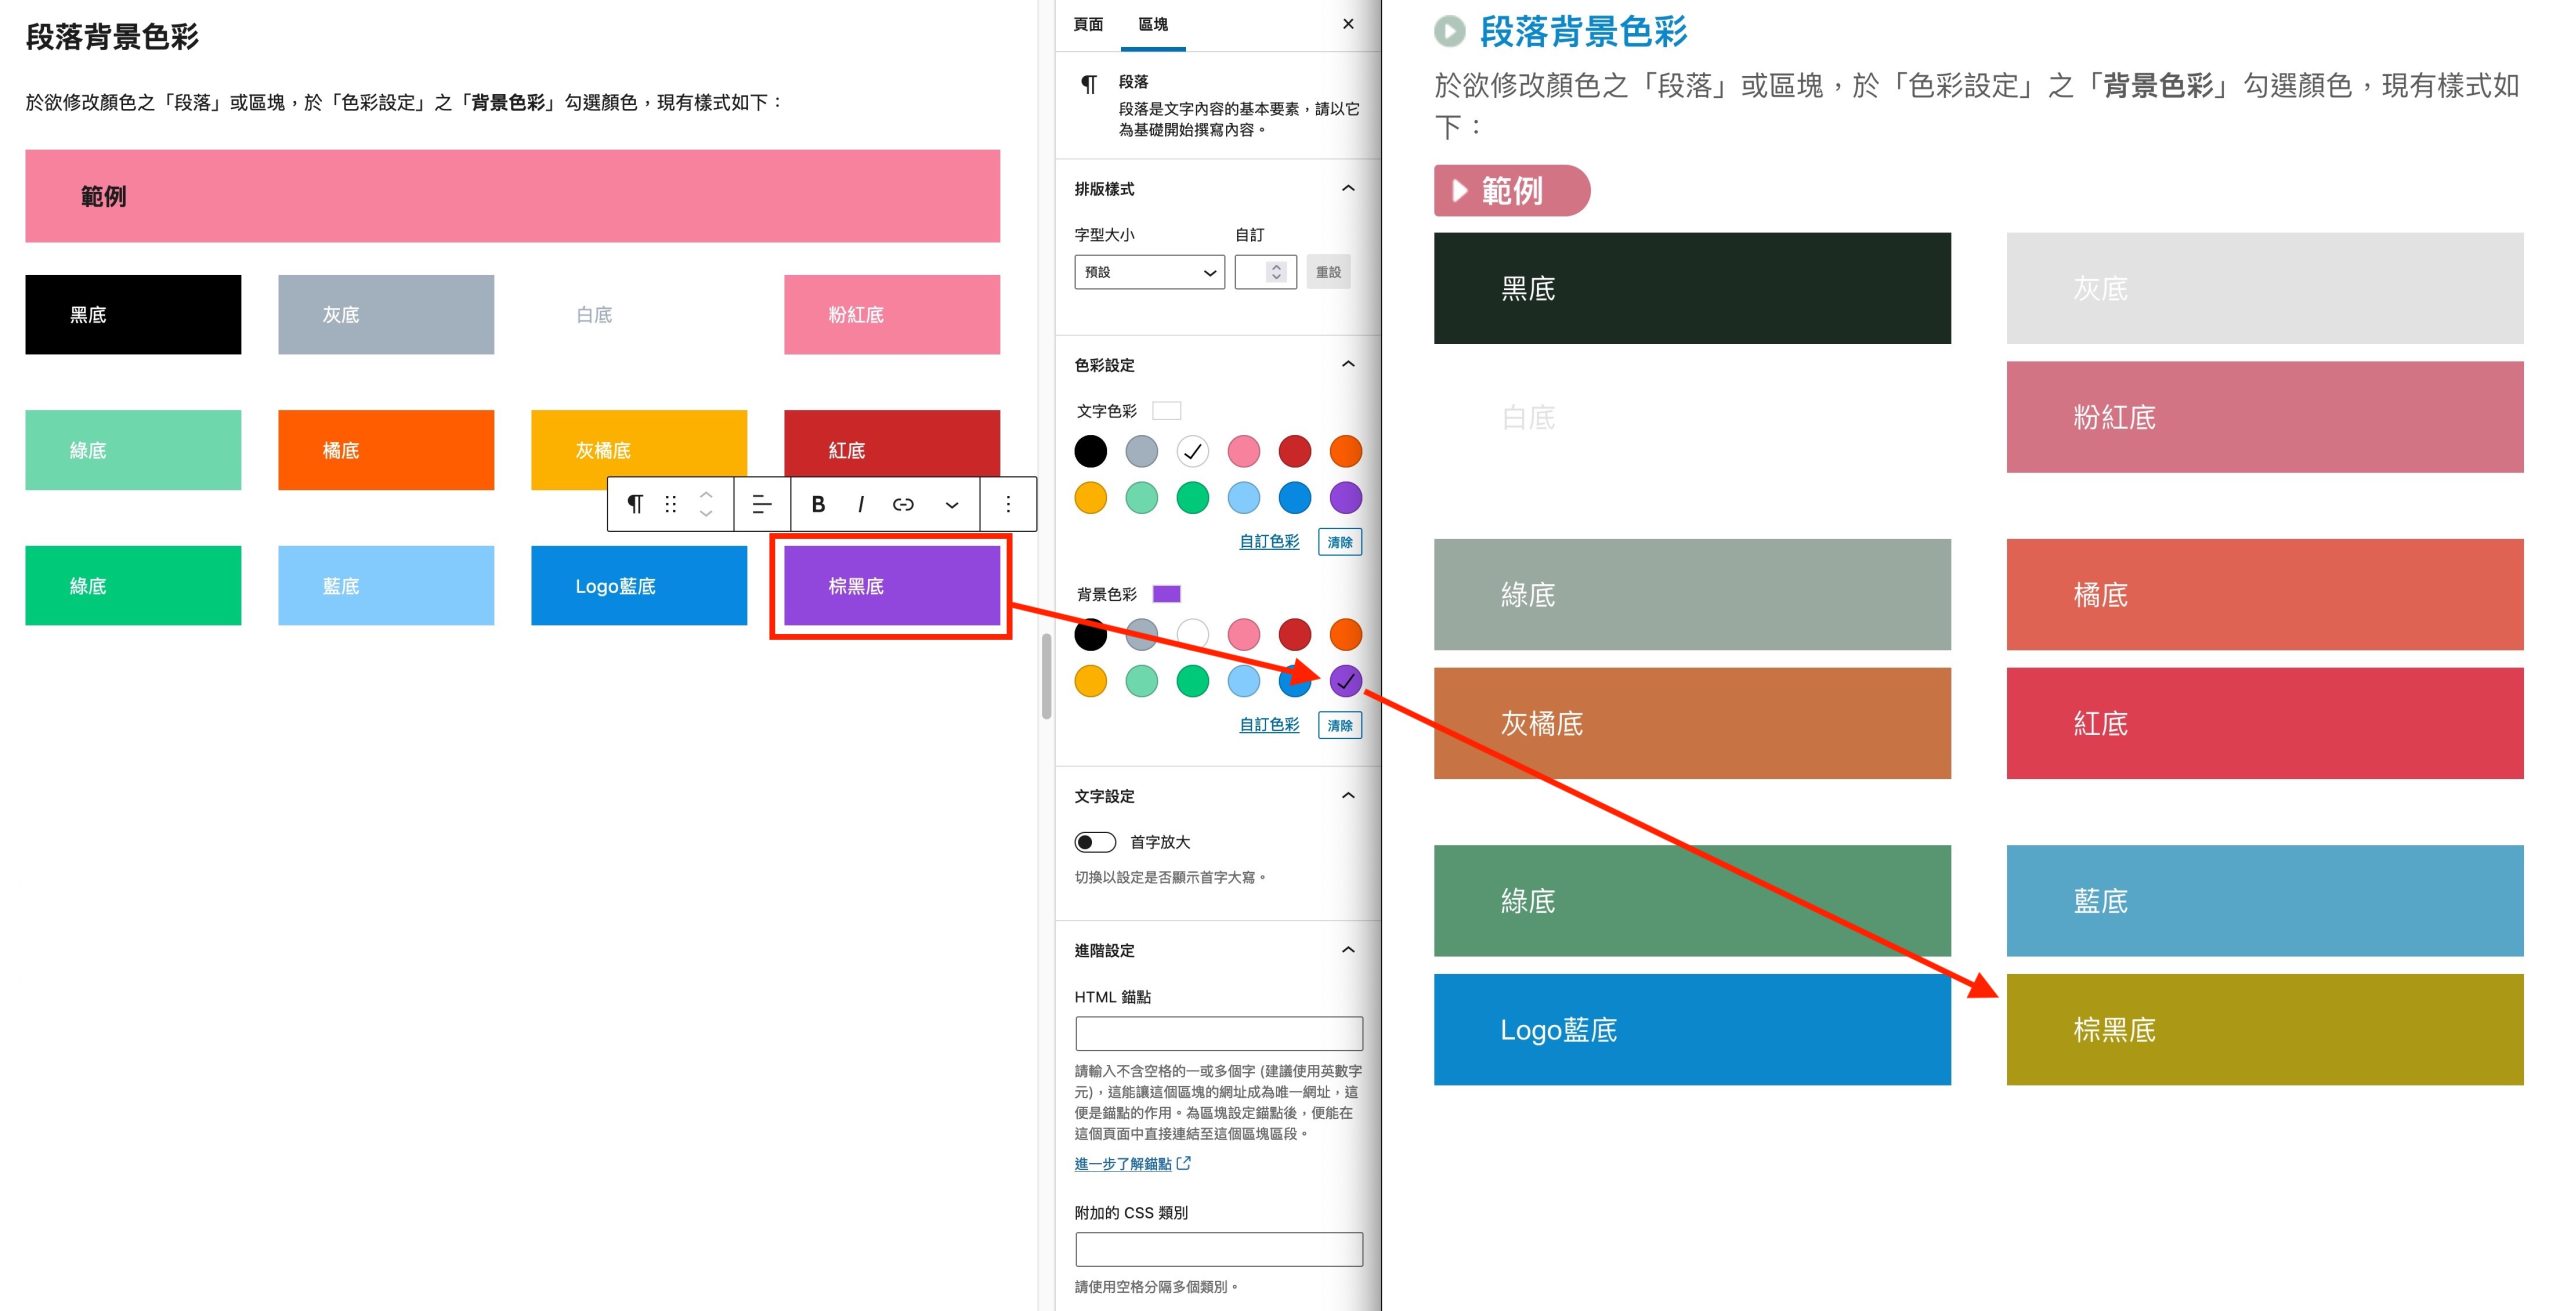Pick yellow-orange background color swatch
This screenshot has width=2560, height=1311.
(x=1091, y=681)
